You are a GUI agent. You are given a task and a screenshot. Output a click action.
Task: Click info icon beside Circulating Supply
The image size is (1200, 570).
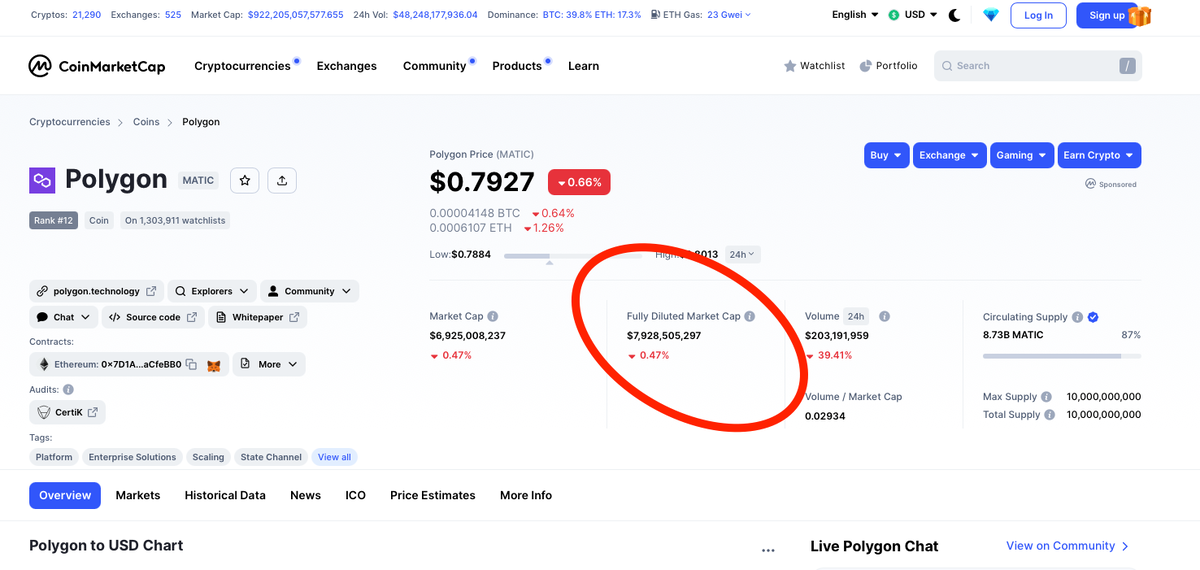click(x=1077, y=317)
